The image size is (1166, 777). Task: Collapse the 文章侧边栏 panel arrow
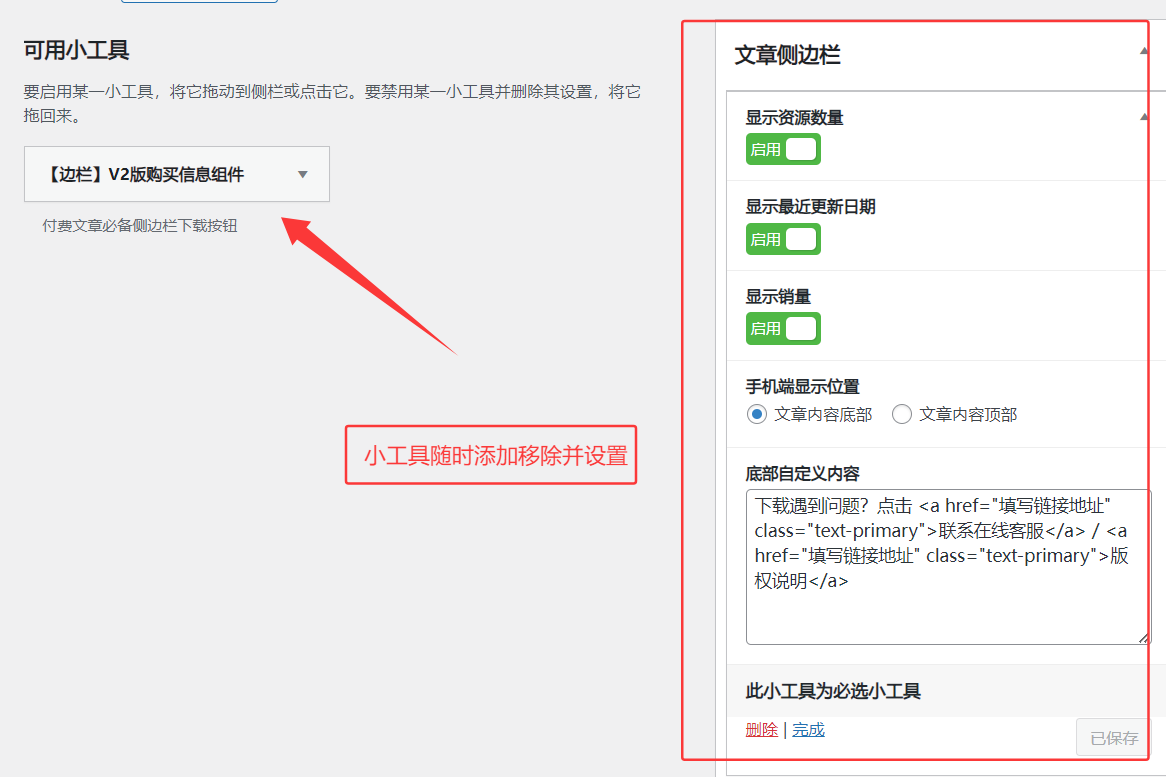pos(1145,52)
